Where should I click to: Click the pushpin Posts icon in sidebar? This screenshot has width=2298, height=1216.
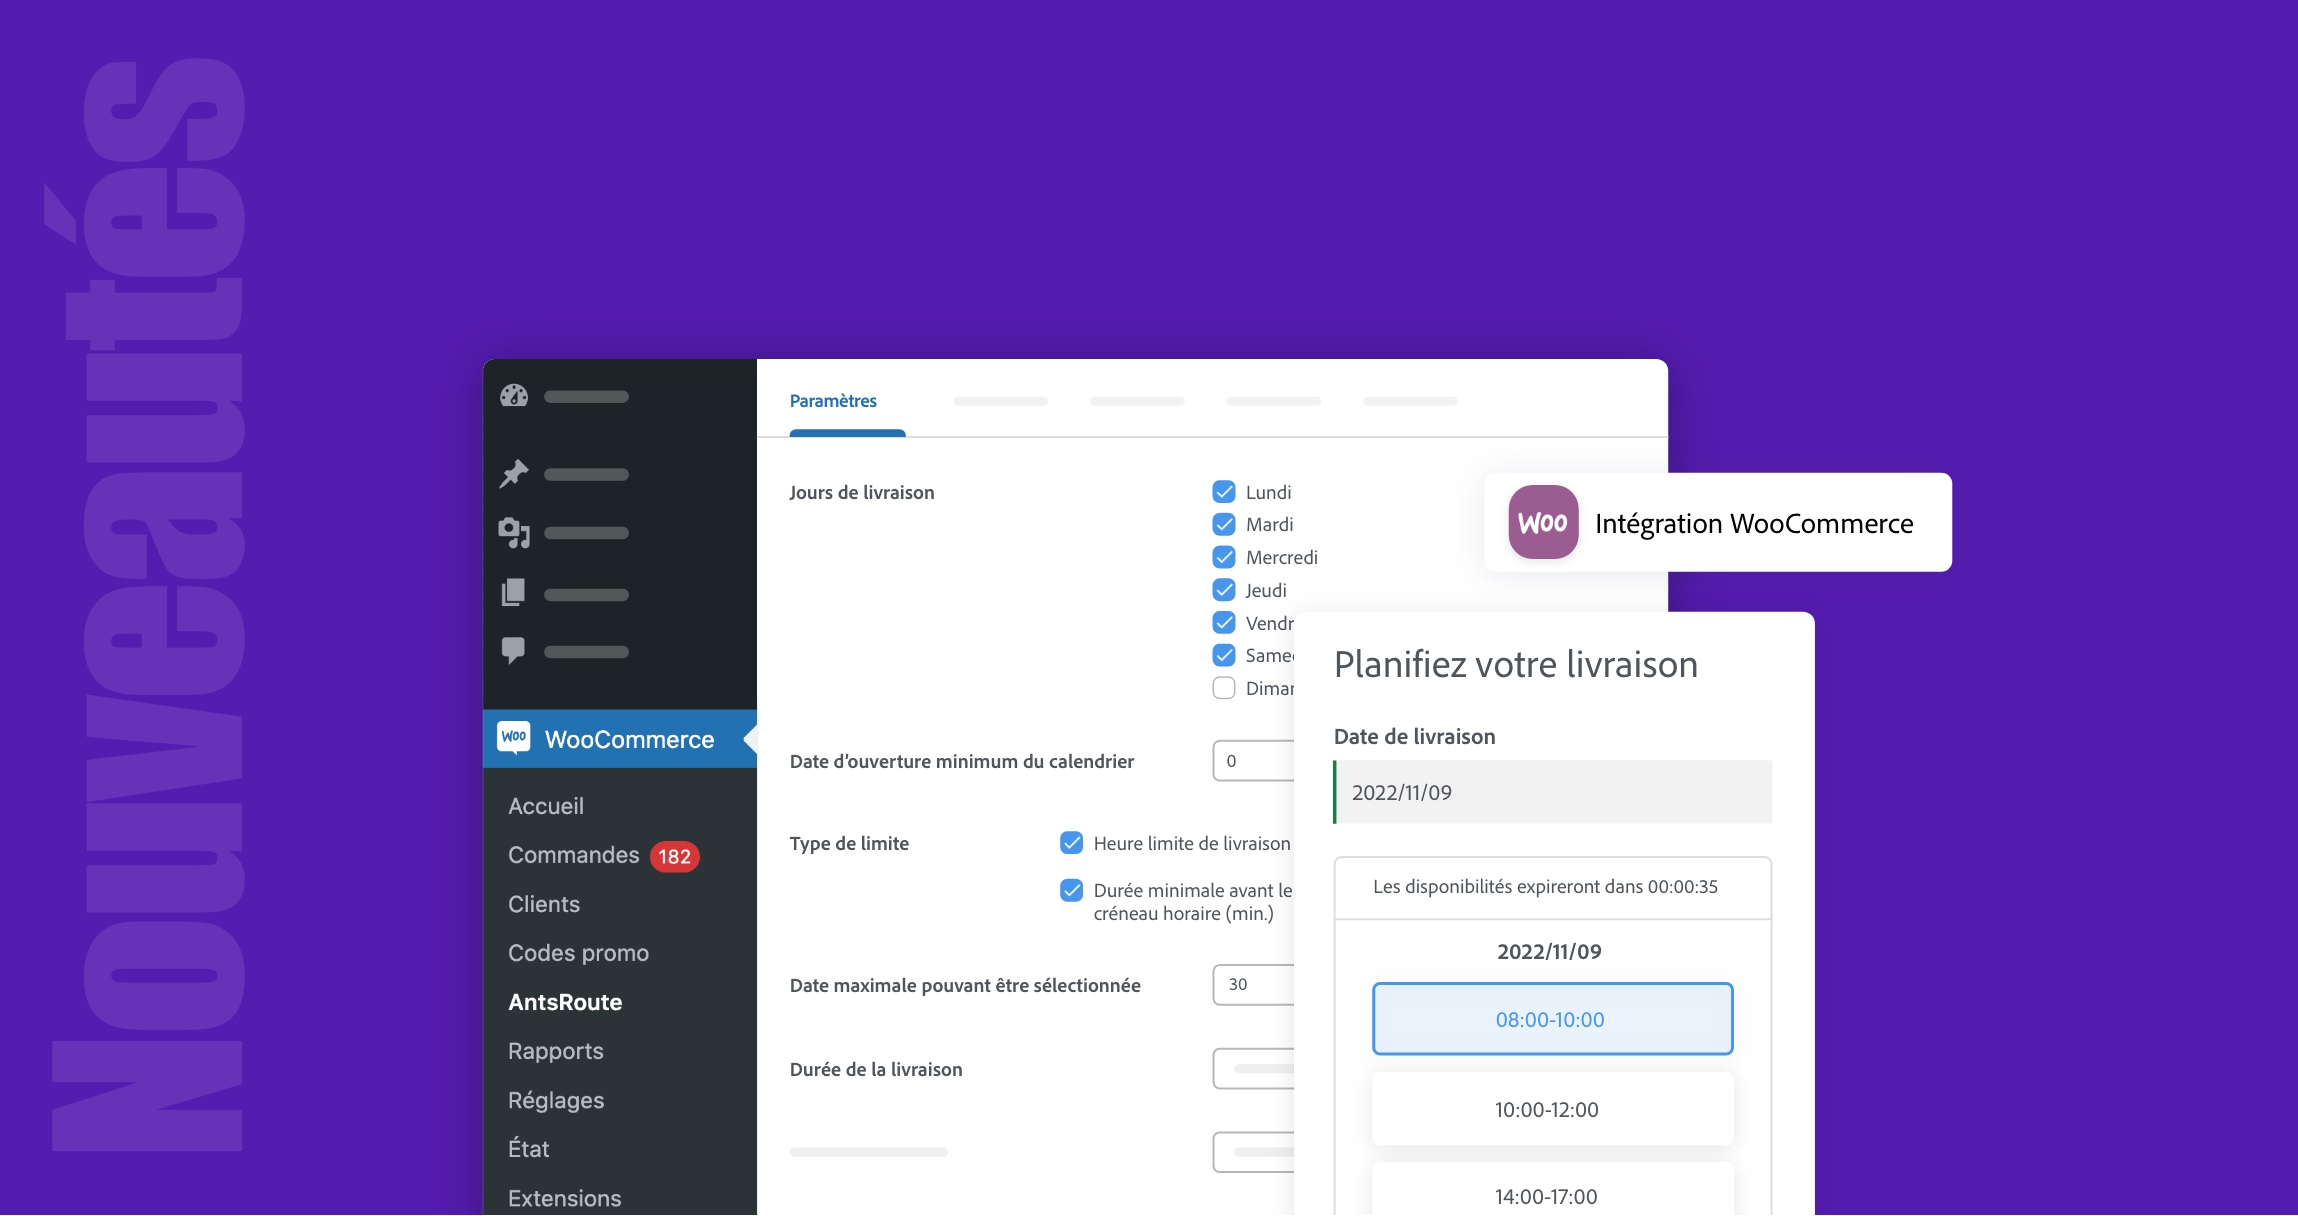point(514,473)
